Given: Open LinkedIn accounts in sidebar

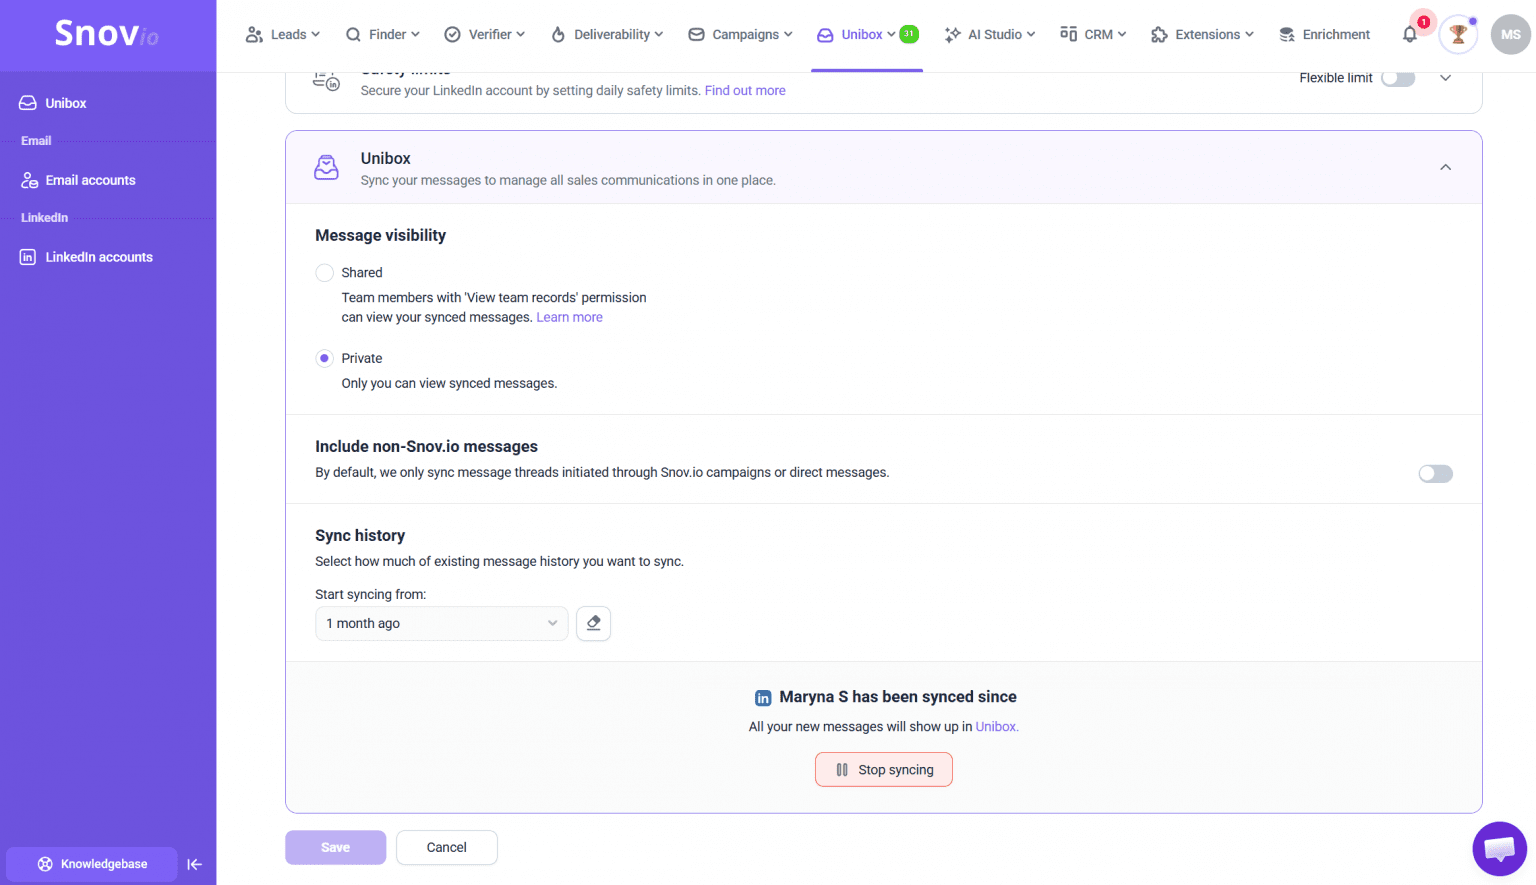Looking at the screenshot, I should click(x=98, y=257).
